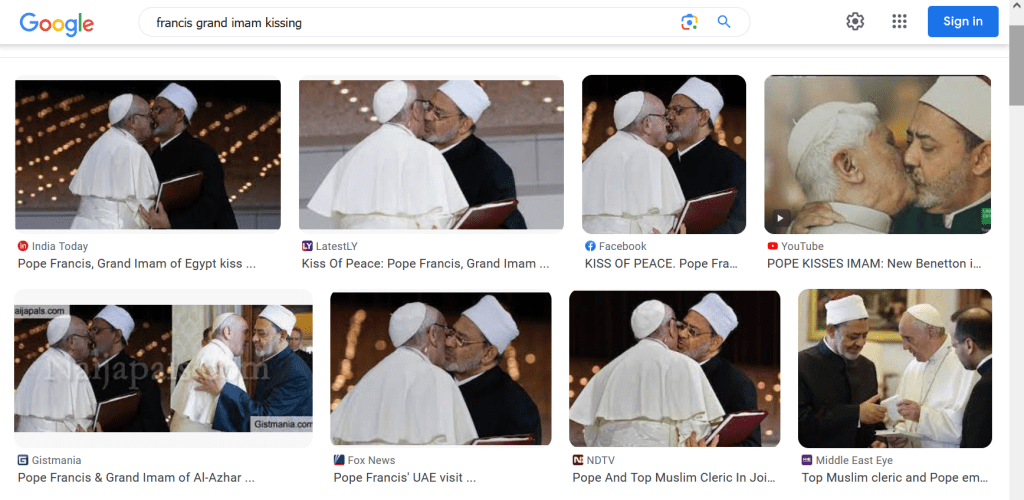Screen dimensions: 1024x500
Task: Open the Google apps grid
Action: click(899, 22)
